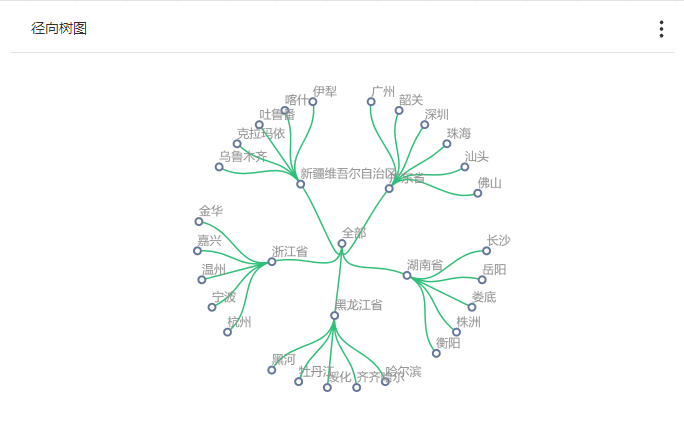The image size is (684, 428).
Task: Click the 乌鲁木齐 city node
Action: tap(219, 167)
